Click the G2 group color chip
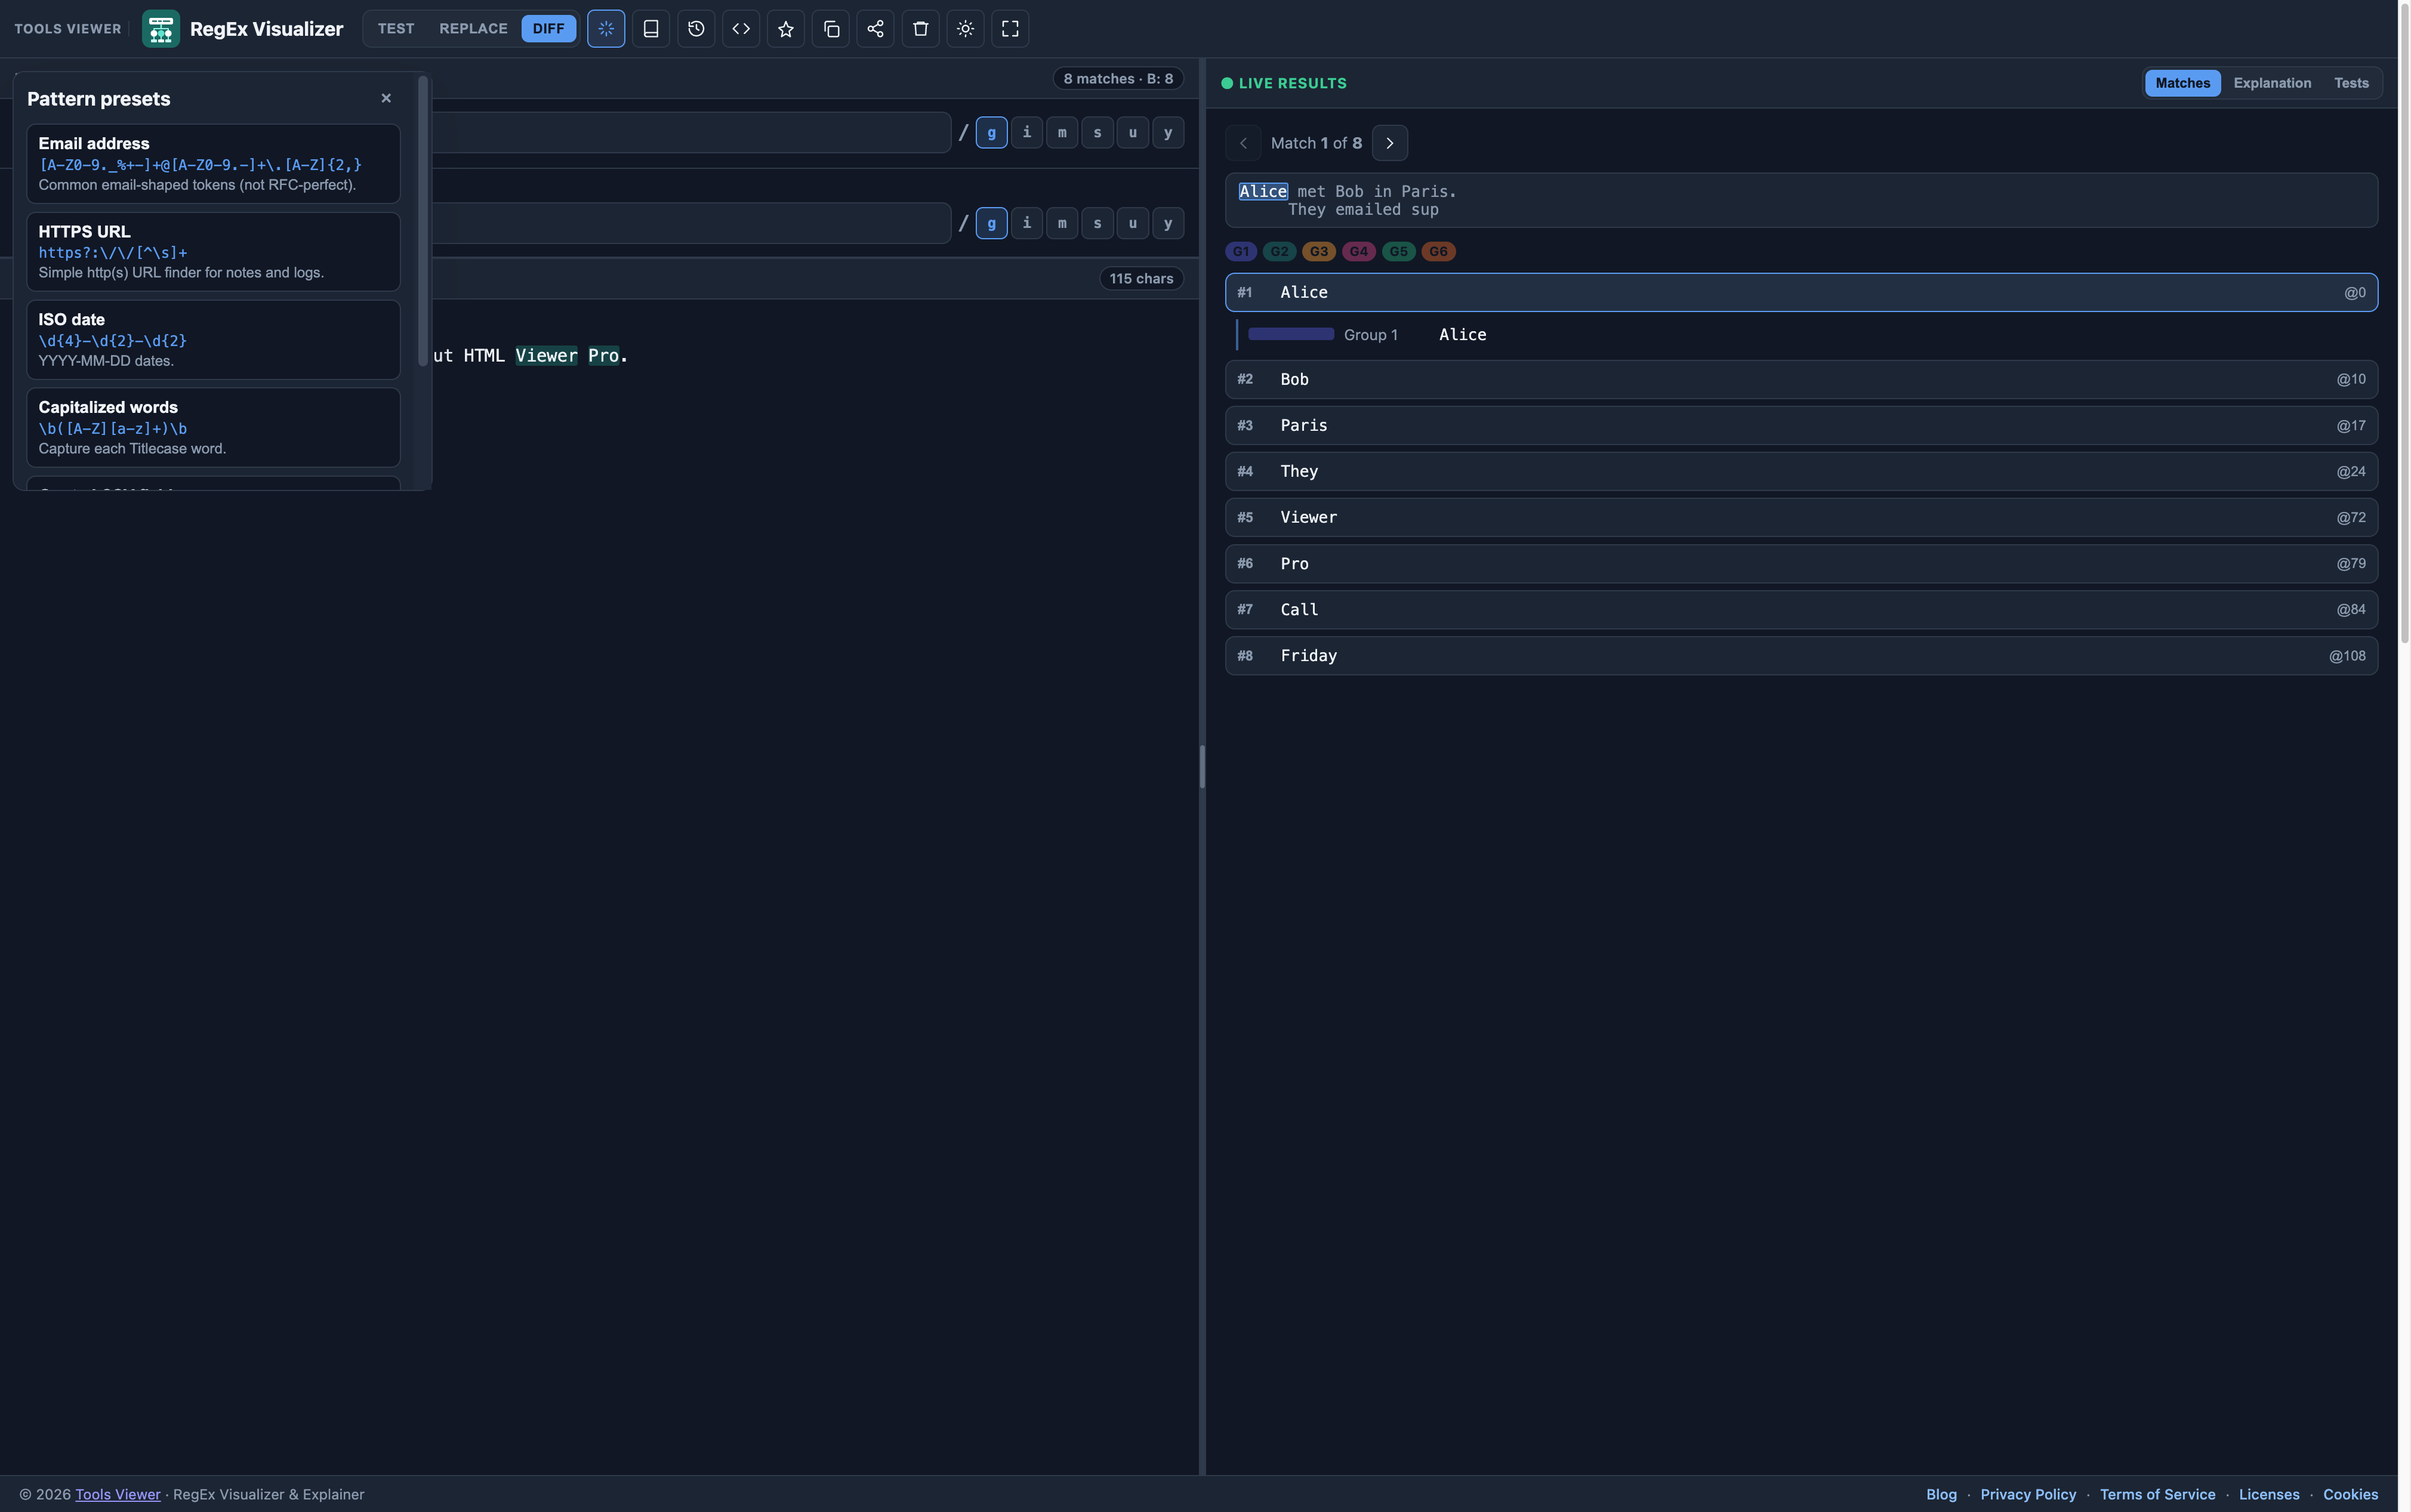This screenshot has height=1512, width=2411. coord(1279,252)
